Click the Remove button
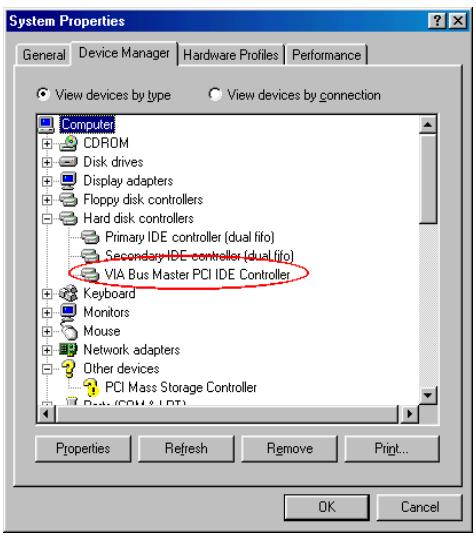 290,449
